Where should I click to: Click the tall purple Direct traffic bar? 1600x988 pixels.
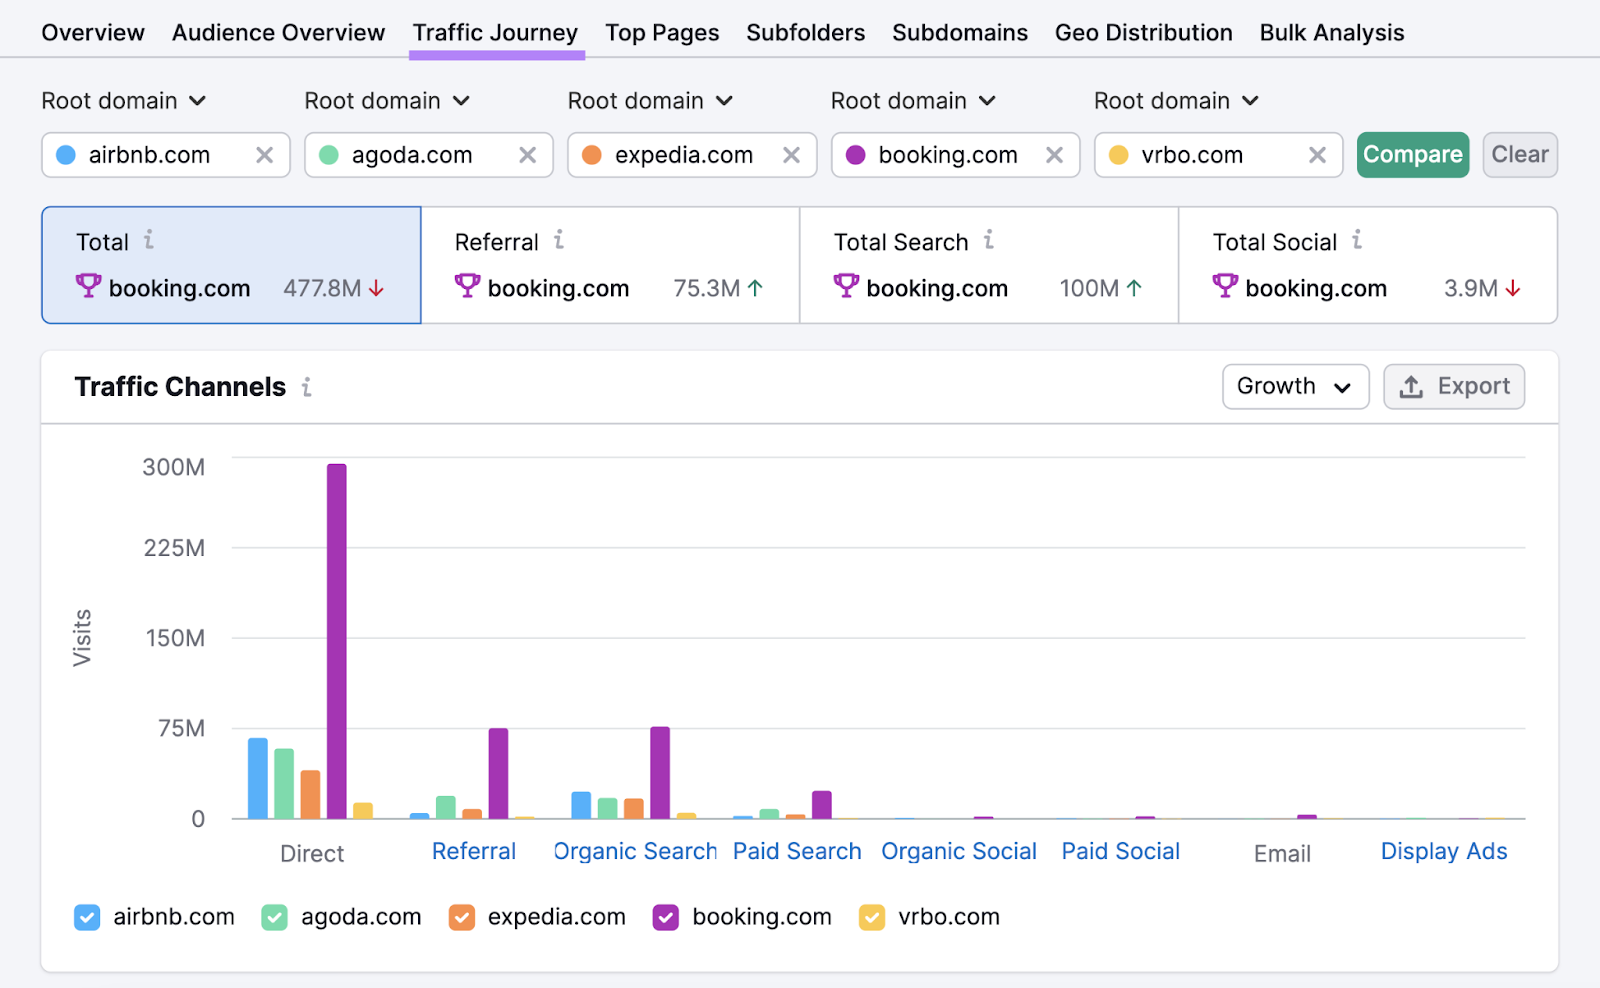(337, 640)
